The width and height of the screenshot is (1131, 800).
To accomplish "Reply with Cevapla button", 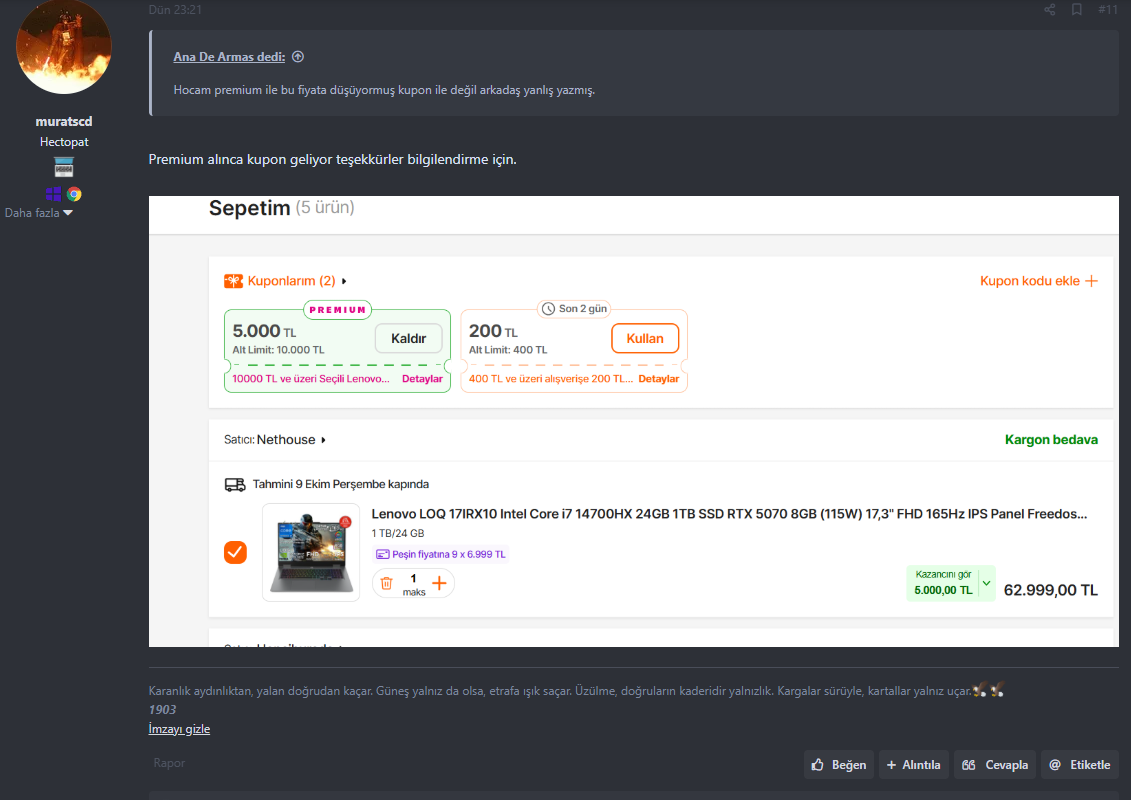I will point(995,765).
